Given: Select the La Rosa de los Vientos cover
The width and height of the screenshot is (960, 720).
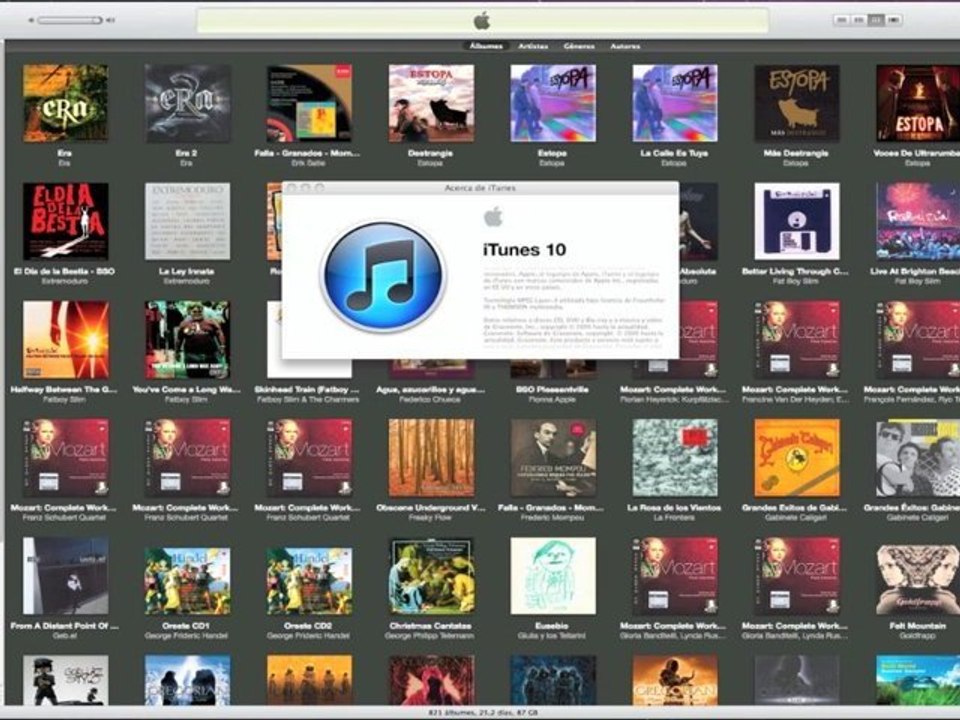Looking at the screenshot, I should [x=675, y=457].
